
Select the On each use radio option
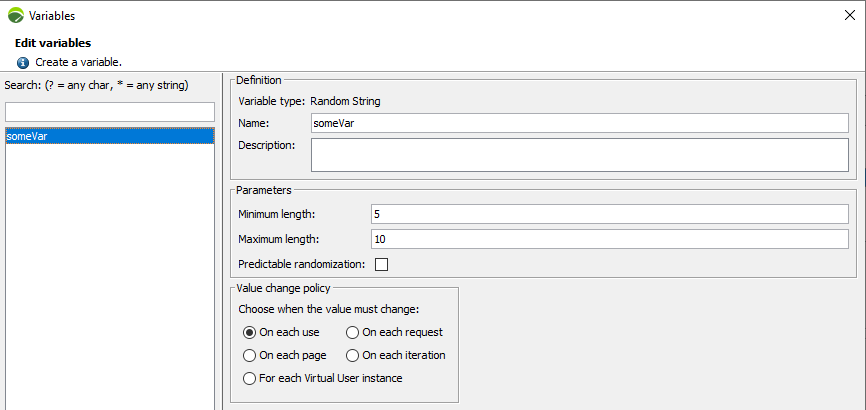250,332
